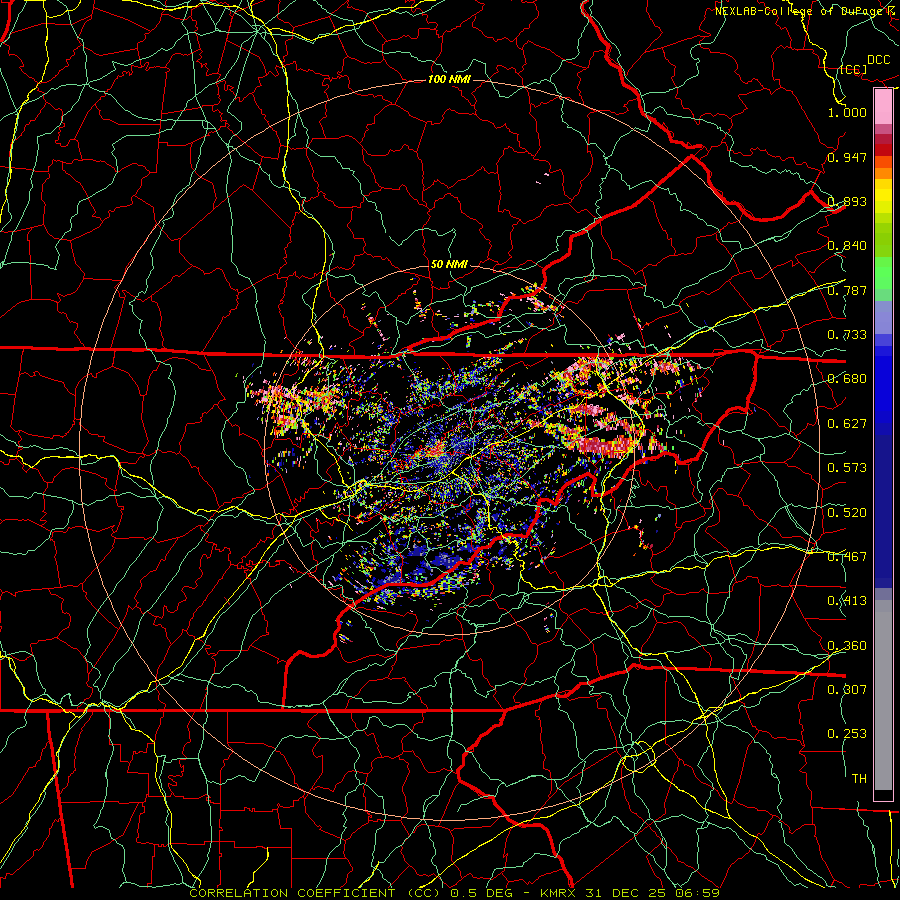
Task: Click the TH threshold label
Action: tap(859, 778)
